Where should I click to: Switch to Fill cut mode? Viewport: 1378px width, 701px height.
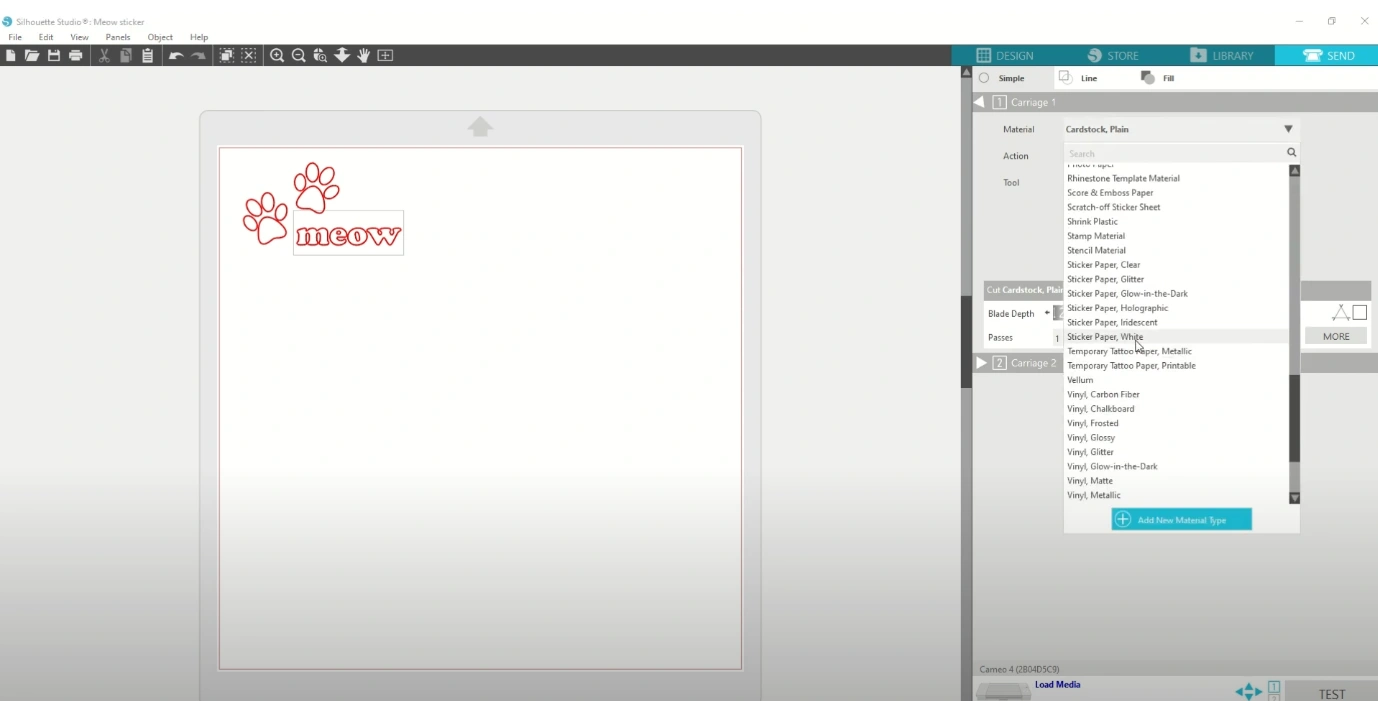[1158, 78]
